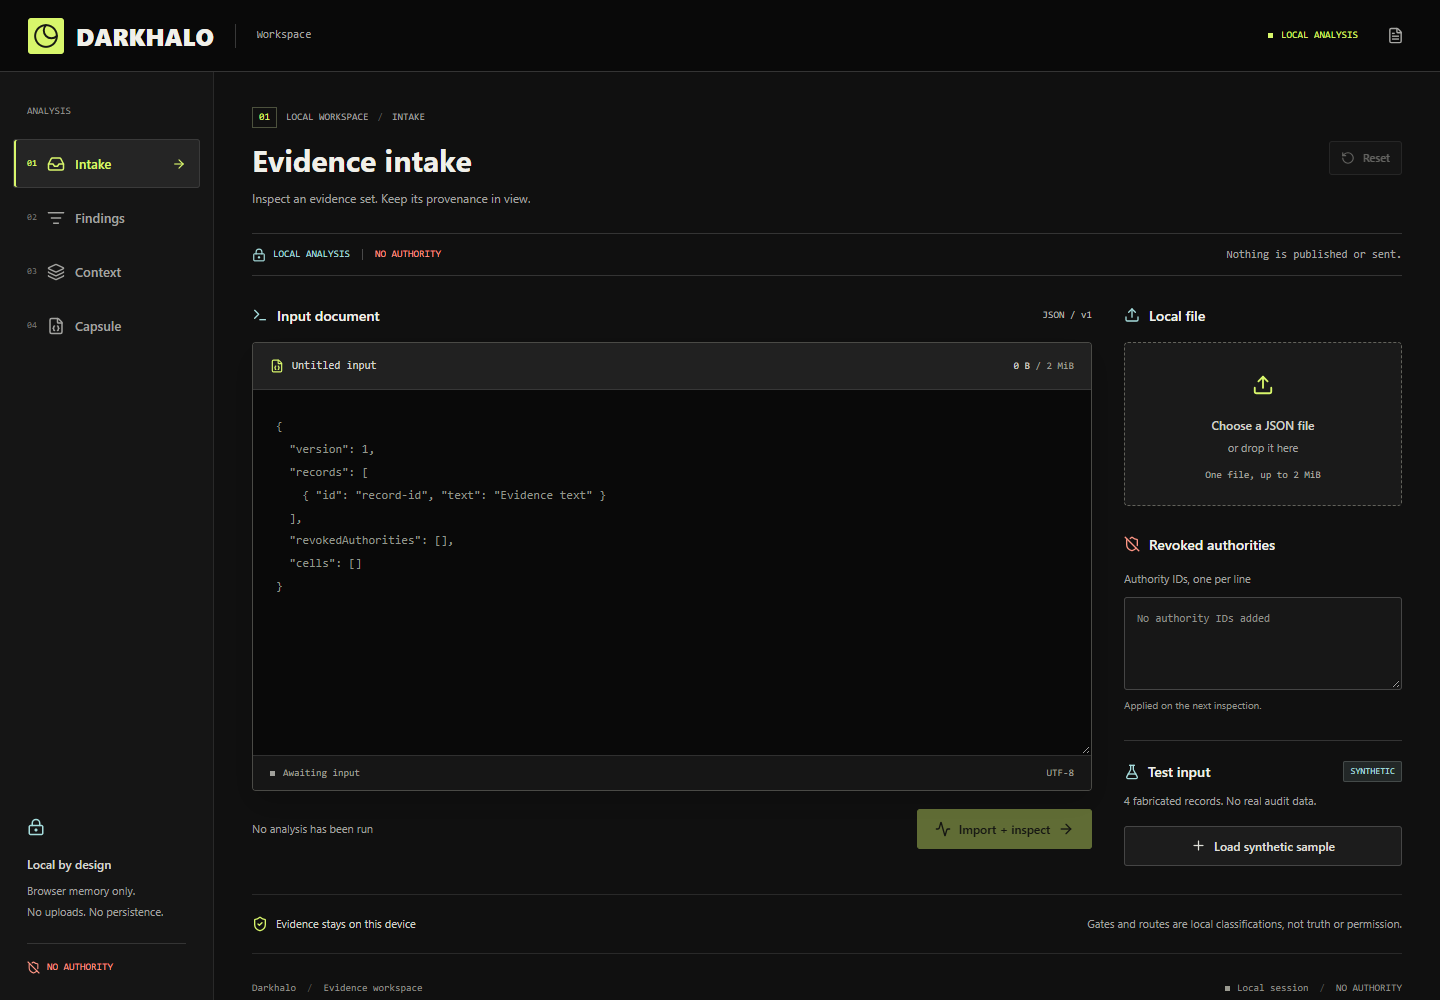This screenshot has width=1440, height=1000.
Task: Click the LOCAL WORKSPACE breadcrumb
Action: click(327, 117)
